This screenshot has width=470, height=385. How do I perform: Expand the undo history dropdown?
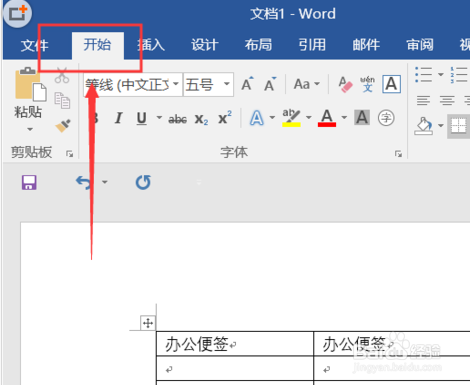coord(105,182)
